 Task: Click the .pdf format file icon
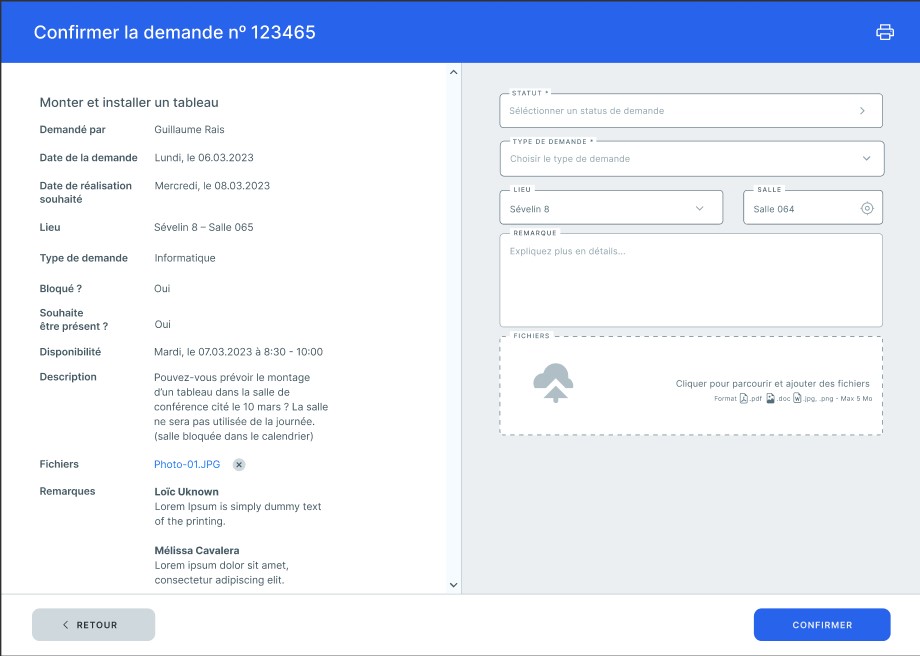pyautogui.click(x=744, y=398)
